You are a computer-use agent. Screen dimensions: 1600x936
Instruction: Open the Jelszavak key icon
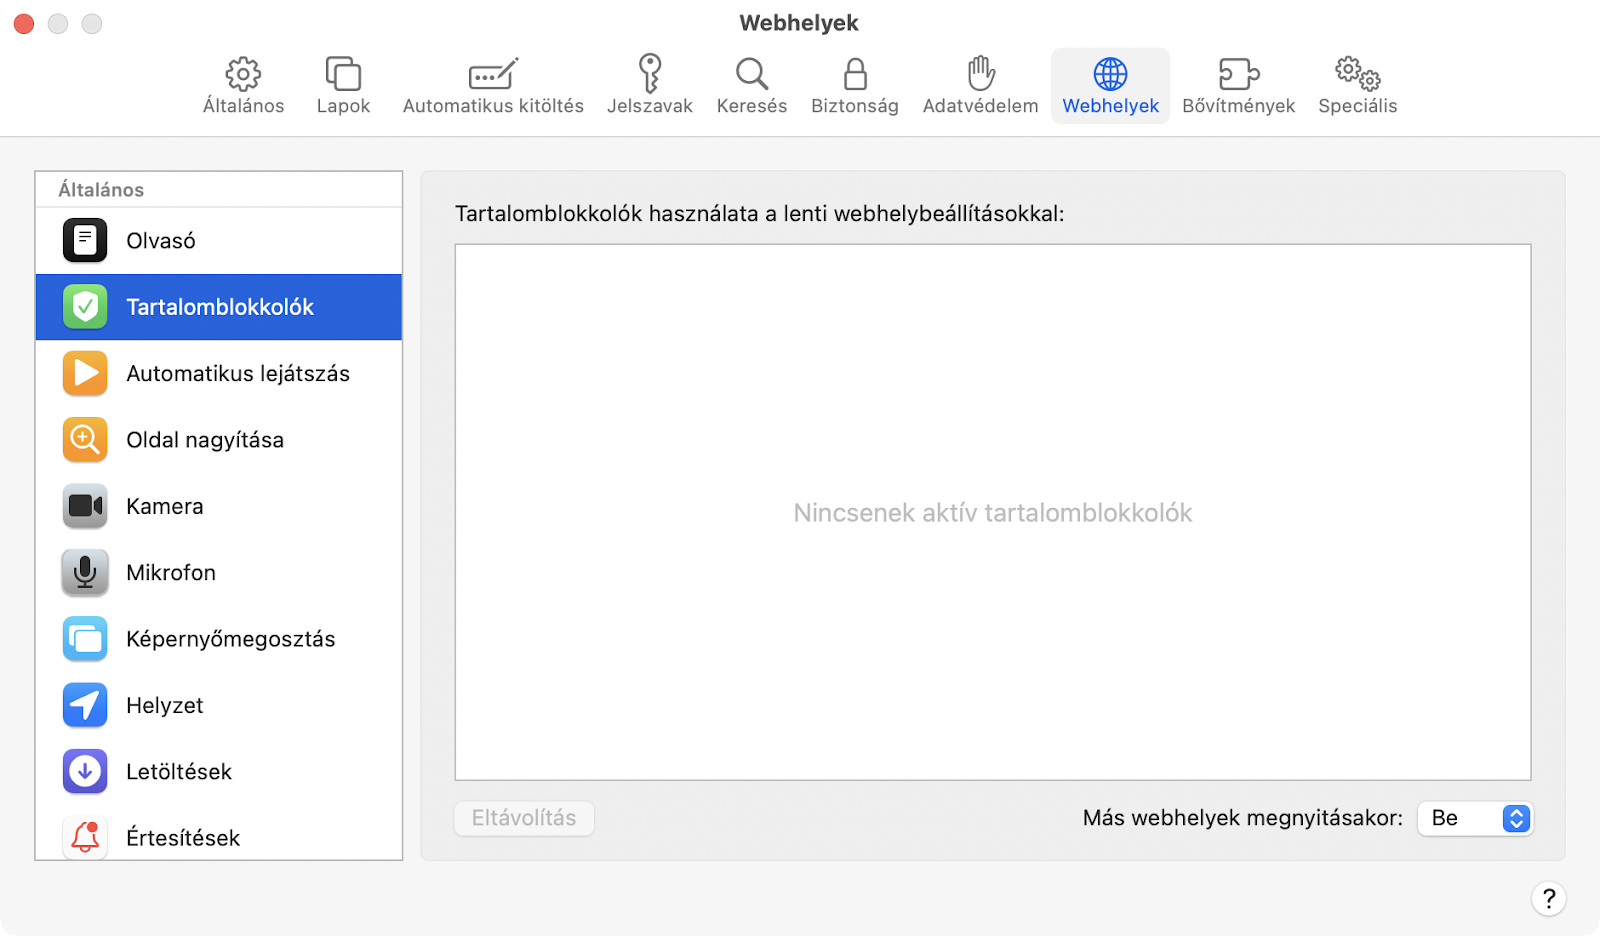(x=650, y=74)
